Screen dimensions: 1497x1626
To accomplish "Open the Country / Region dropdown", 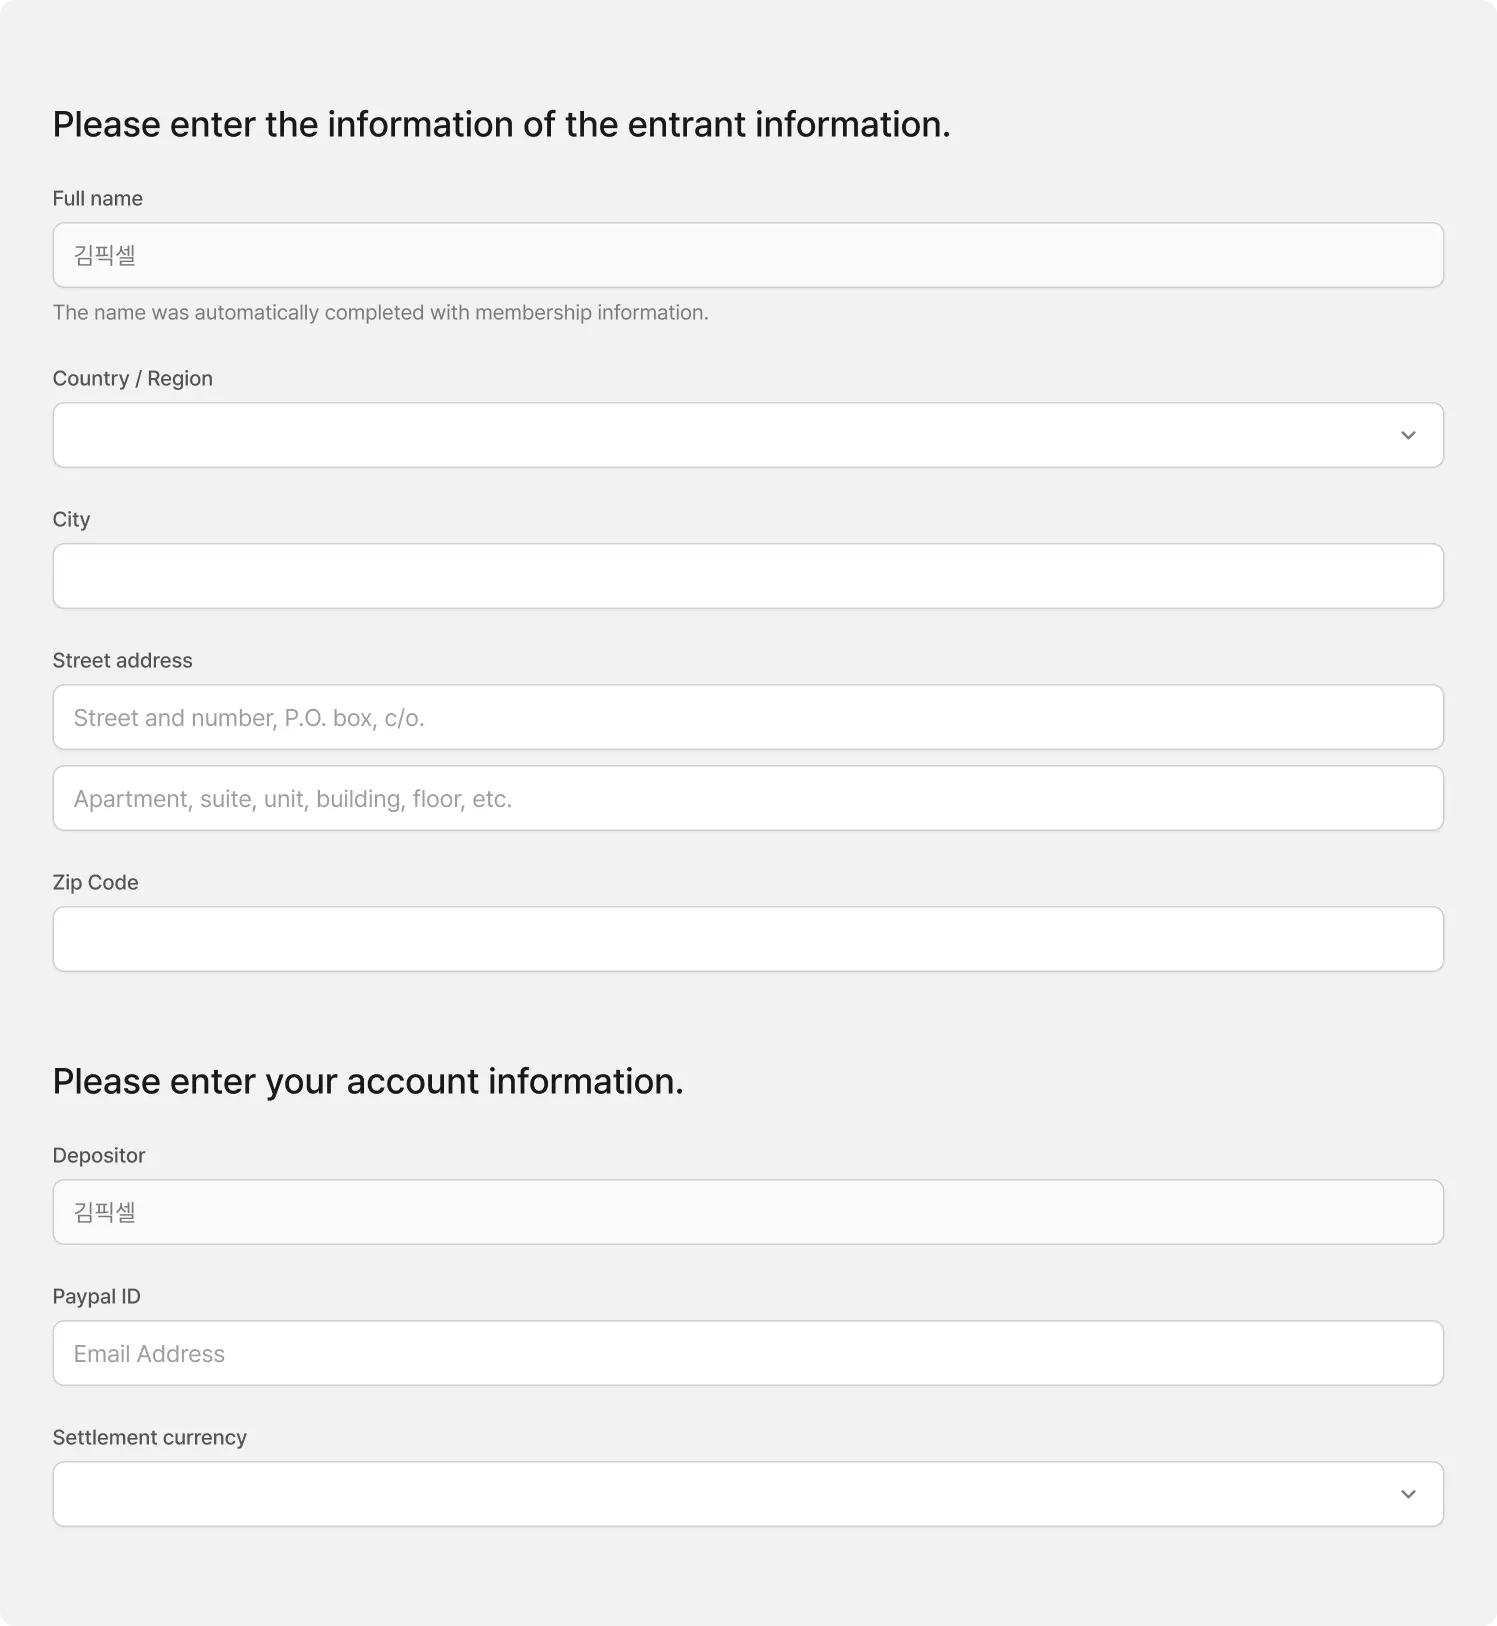I will (747, 435).
